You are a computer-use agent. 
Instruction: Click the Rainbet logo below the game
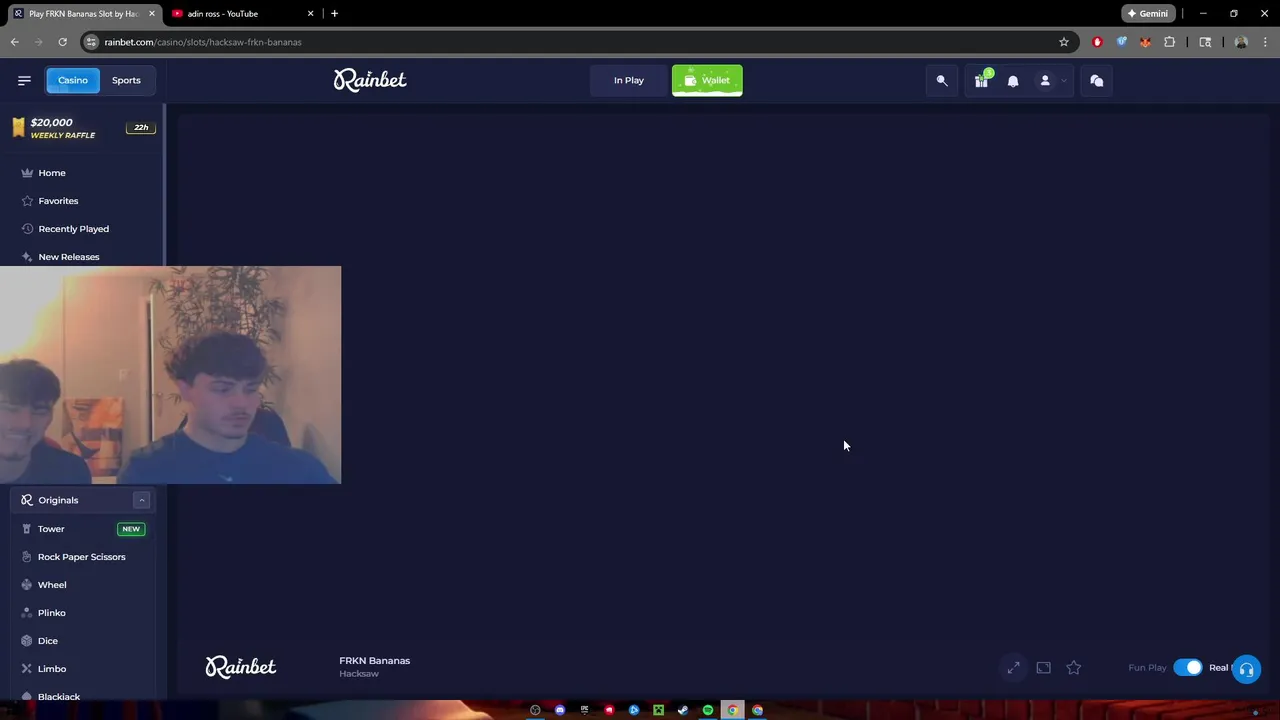click(241, 667)
